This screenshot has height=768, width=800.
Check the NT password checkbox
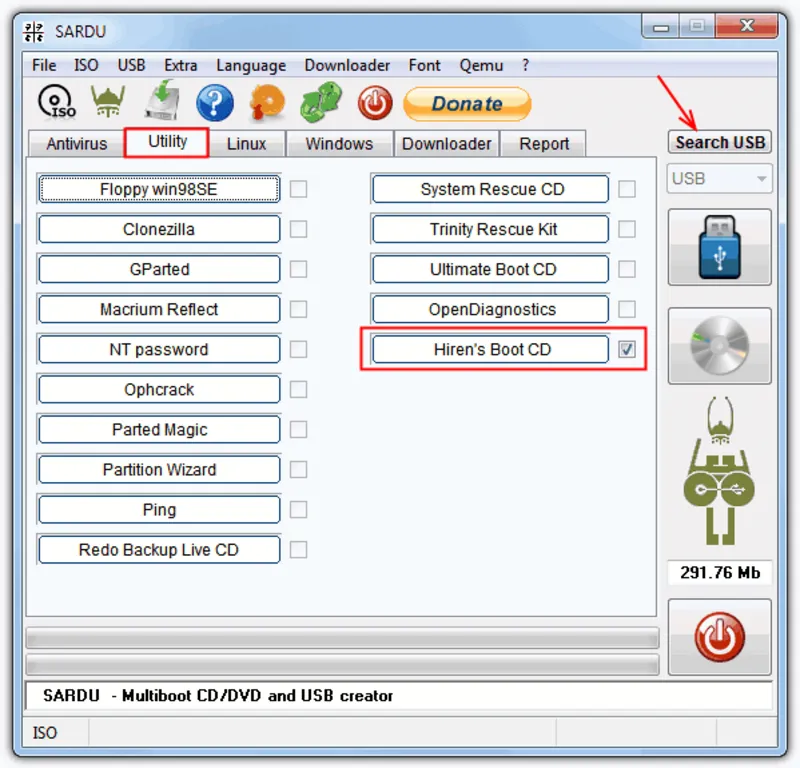[x=298, y=350]
